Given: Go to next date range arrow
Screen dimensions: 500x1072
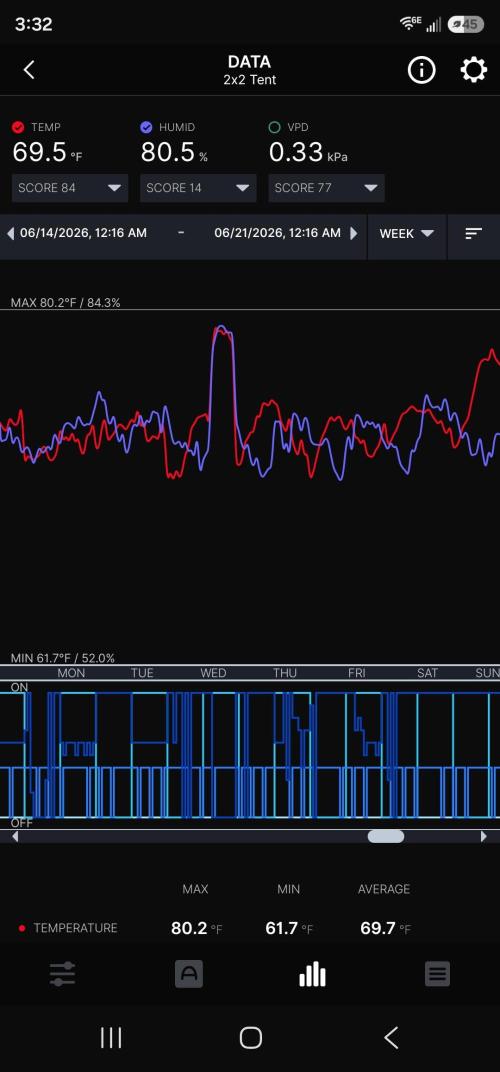Looking at the screenshot, I should (x=354, y=233).
